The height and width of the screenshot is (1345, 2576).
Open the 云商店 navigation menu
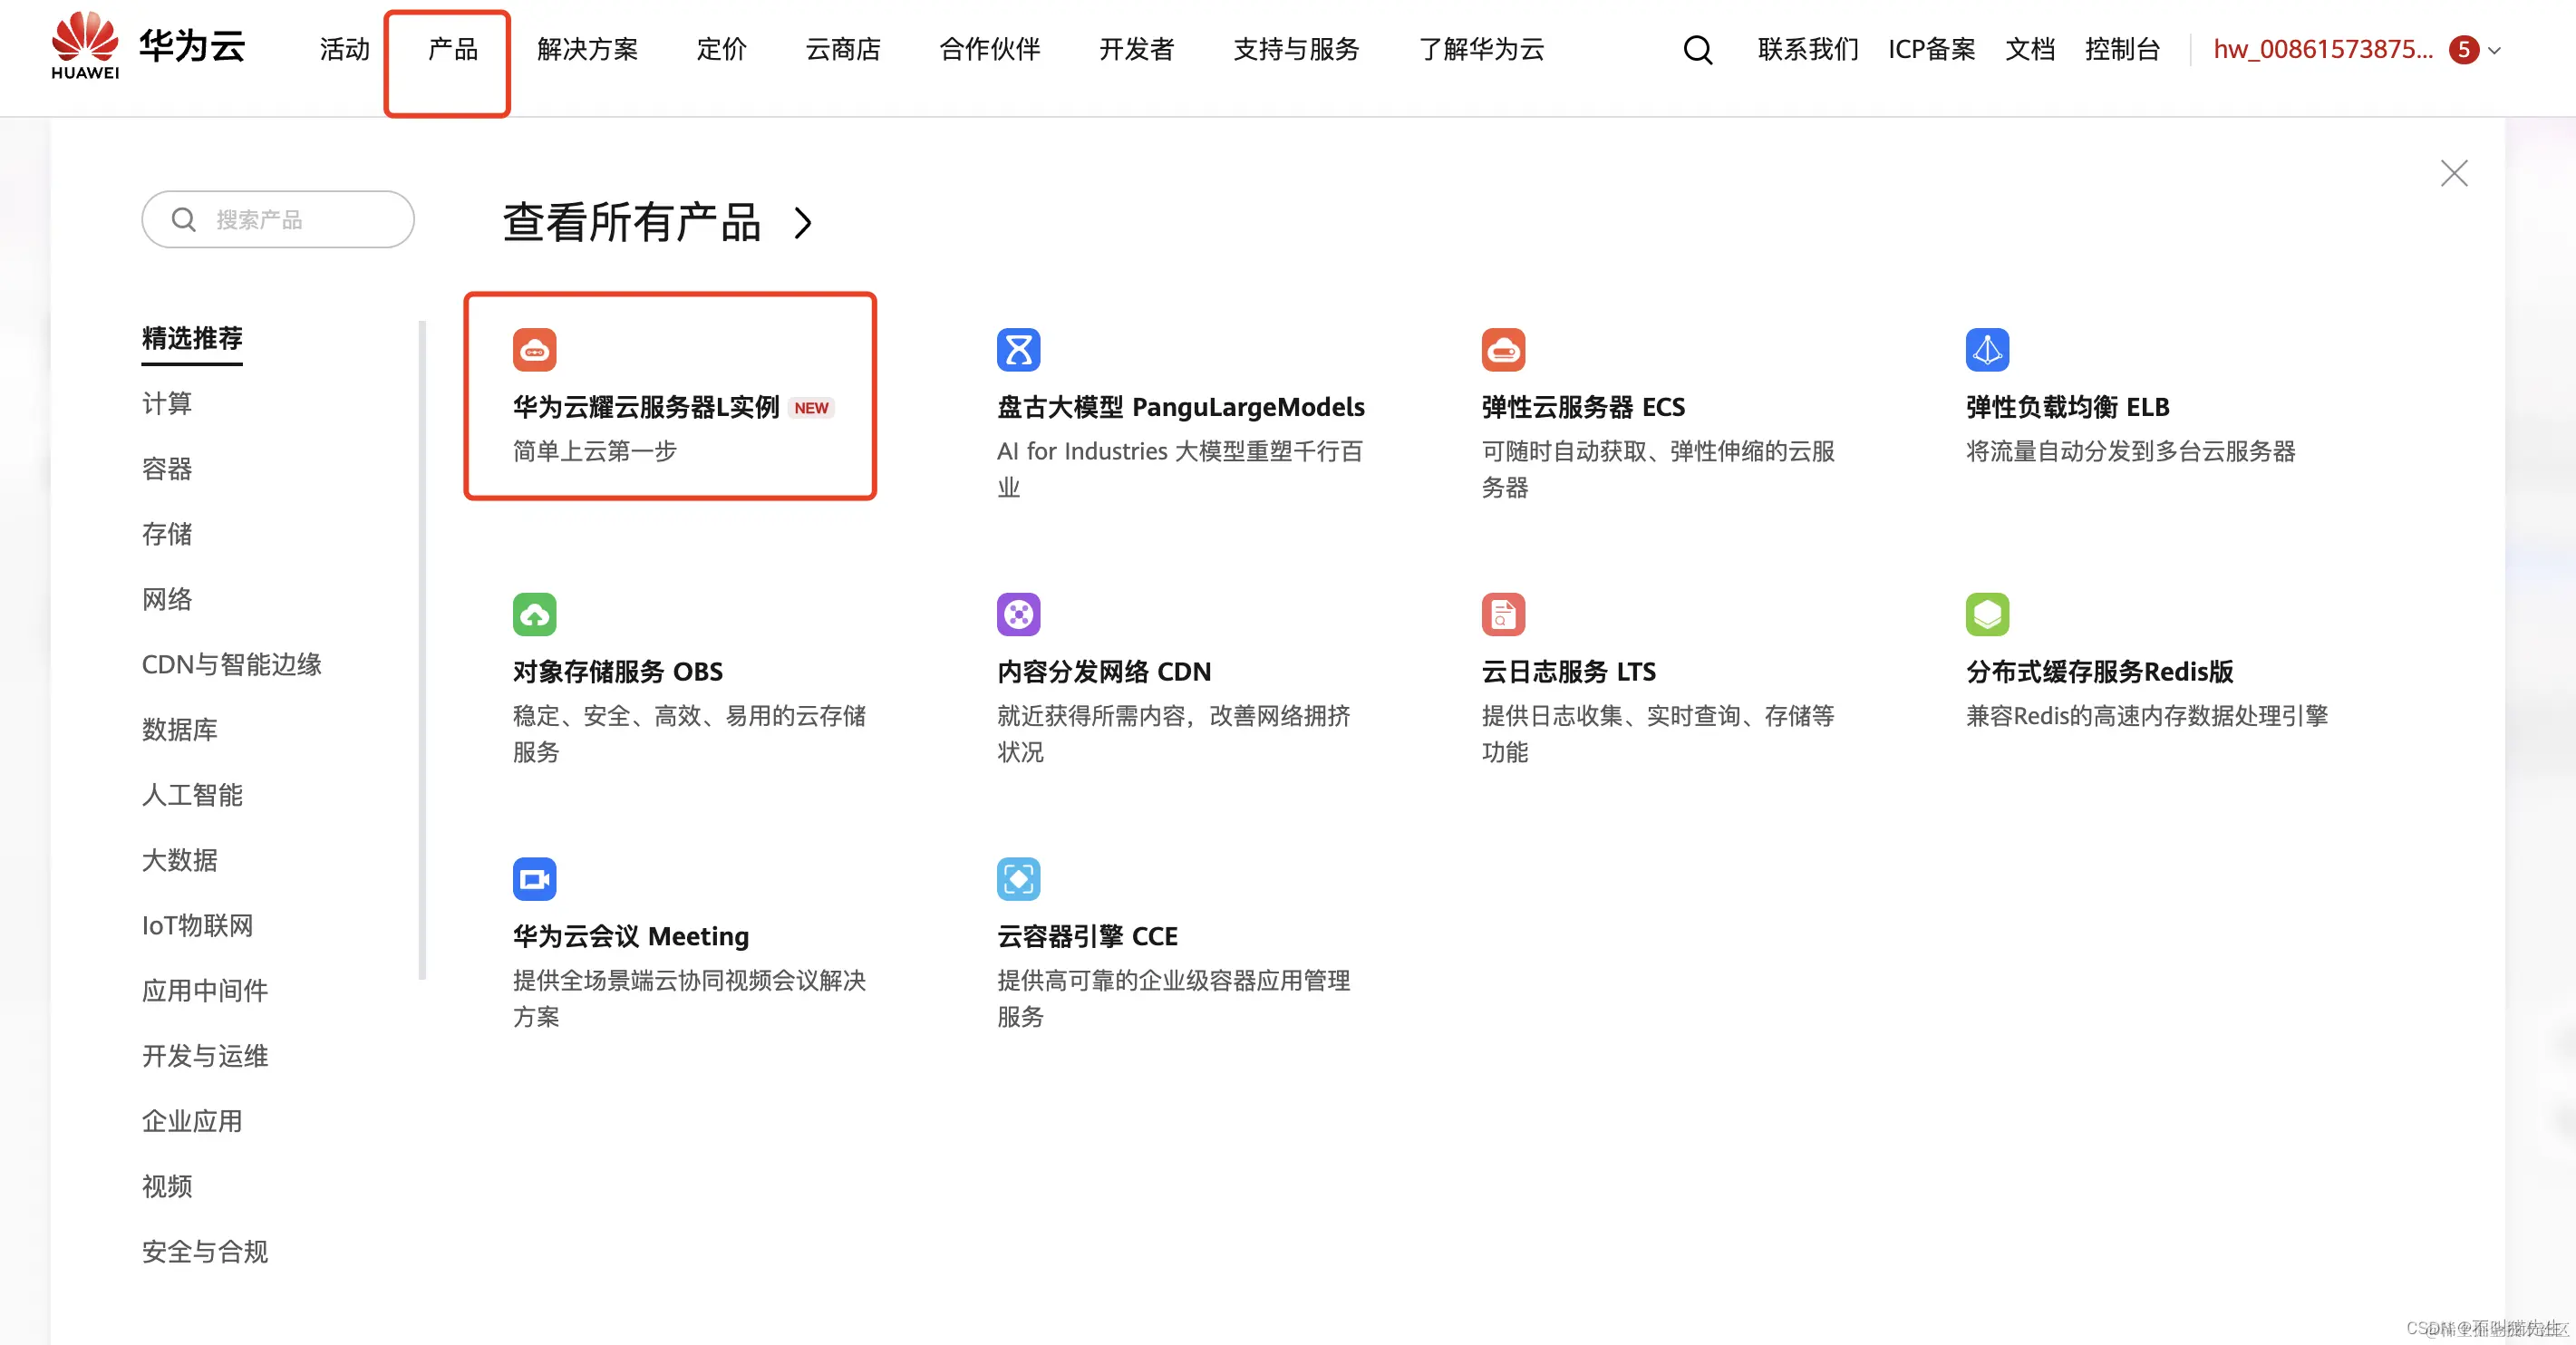tap(843, 50)
